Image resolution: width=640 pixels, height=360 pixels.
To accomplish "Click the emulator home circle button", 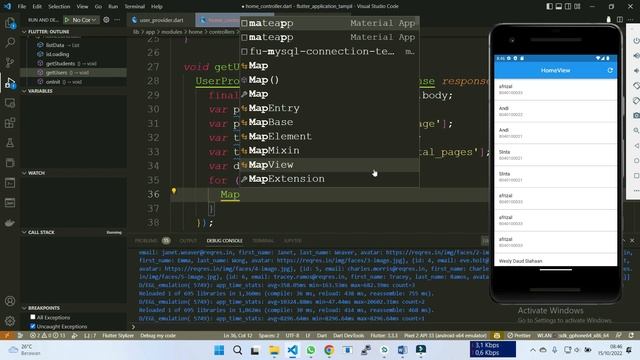I will click(636, 161).
